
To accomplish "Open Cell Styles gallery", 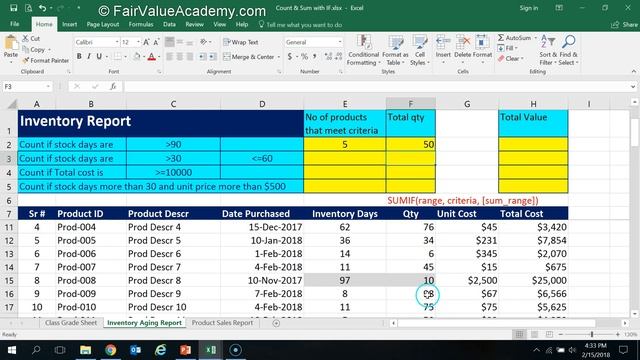I will tap(420, 50).
